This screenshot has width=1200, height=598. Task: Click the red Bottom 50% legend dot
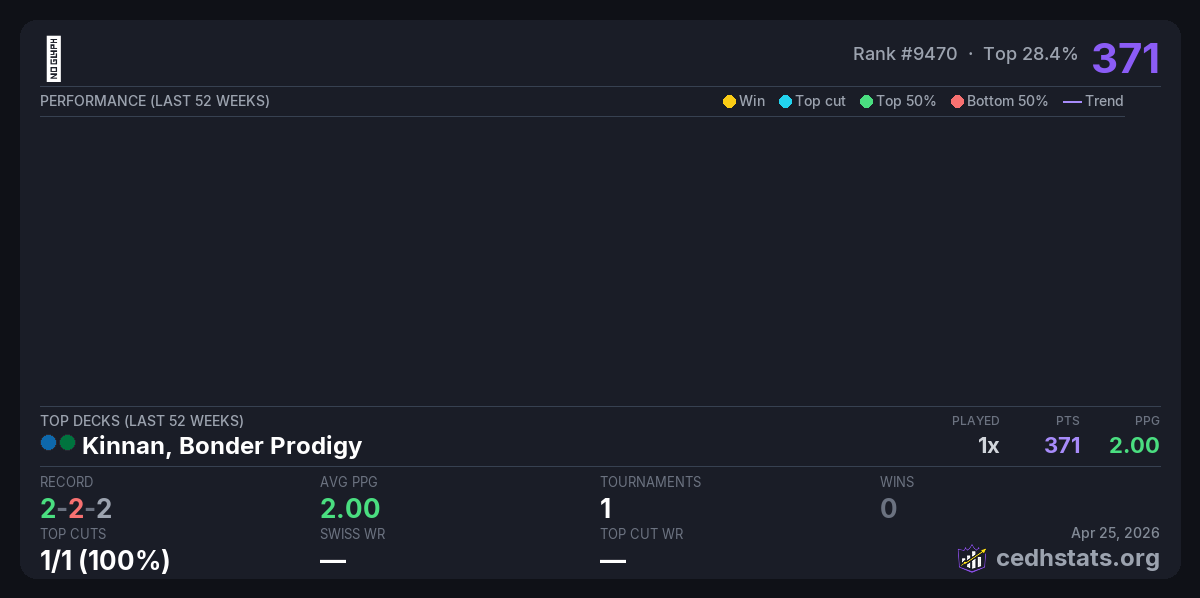click(957, 101)
